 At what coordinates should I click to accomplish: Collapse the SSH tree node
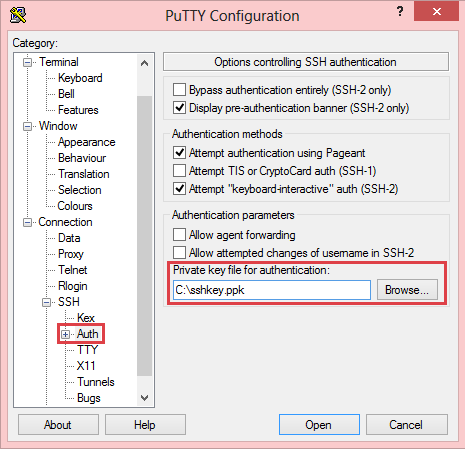click(x=47, y=302)
